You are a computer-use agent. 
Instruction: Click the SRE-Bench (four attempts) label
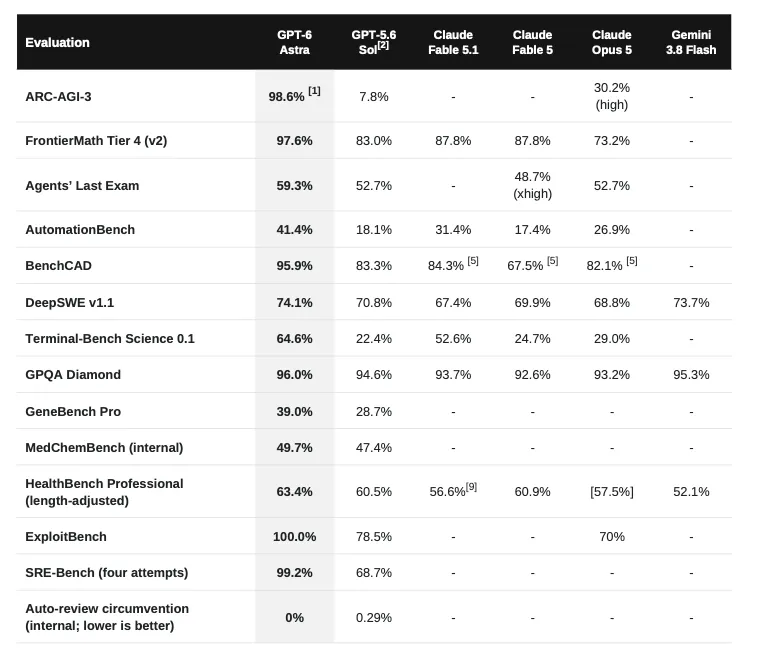point(107,572)
